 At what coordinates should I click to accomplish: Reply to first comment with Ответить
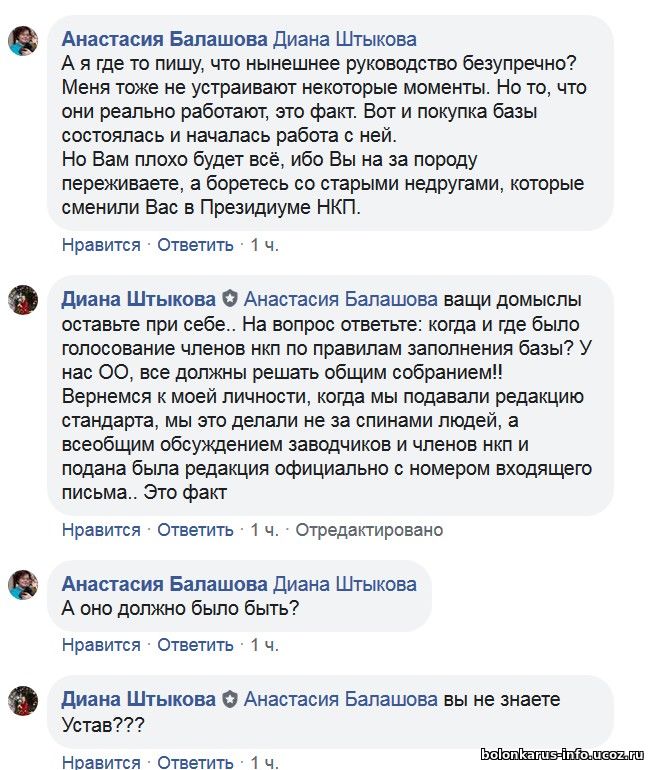[195, 245]
